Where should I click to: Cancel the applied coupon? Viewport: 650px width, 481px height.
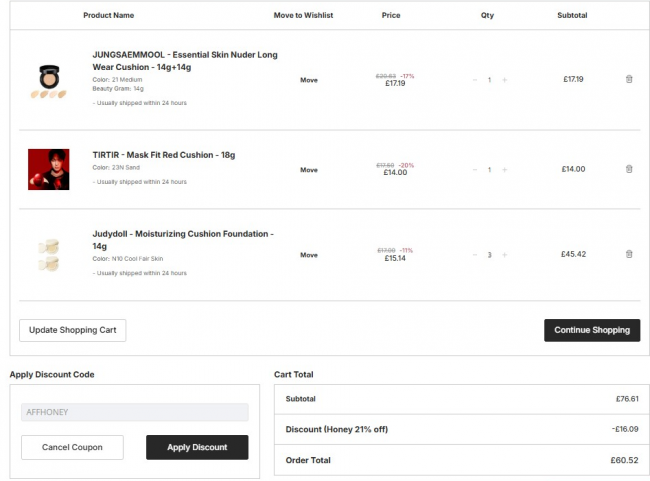point(72,447)
